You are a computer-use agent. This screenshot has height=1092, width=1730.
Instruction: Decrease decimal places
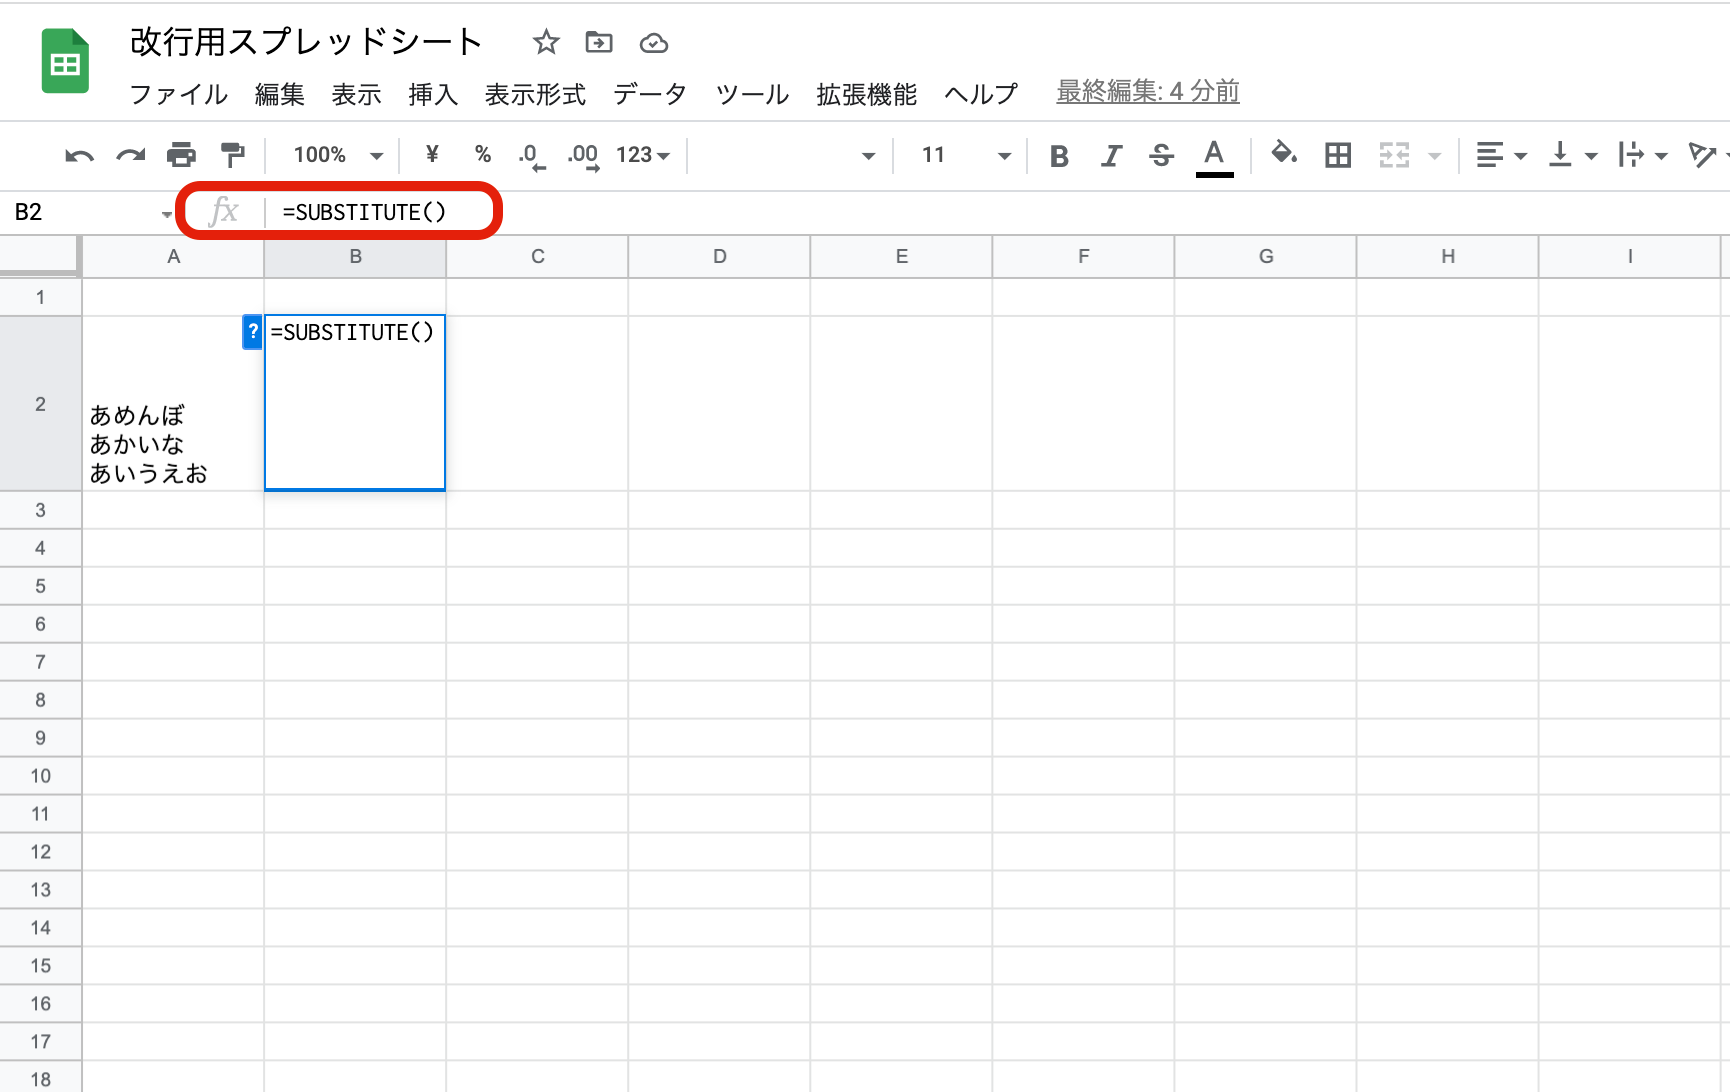pos(532,156)
